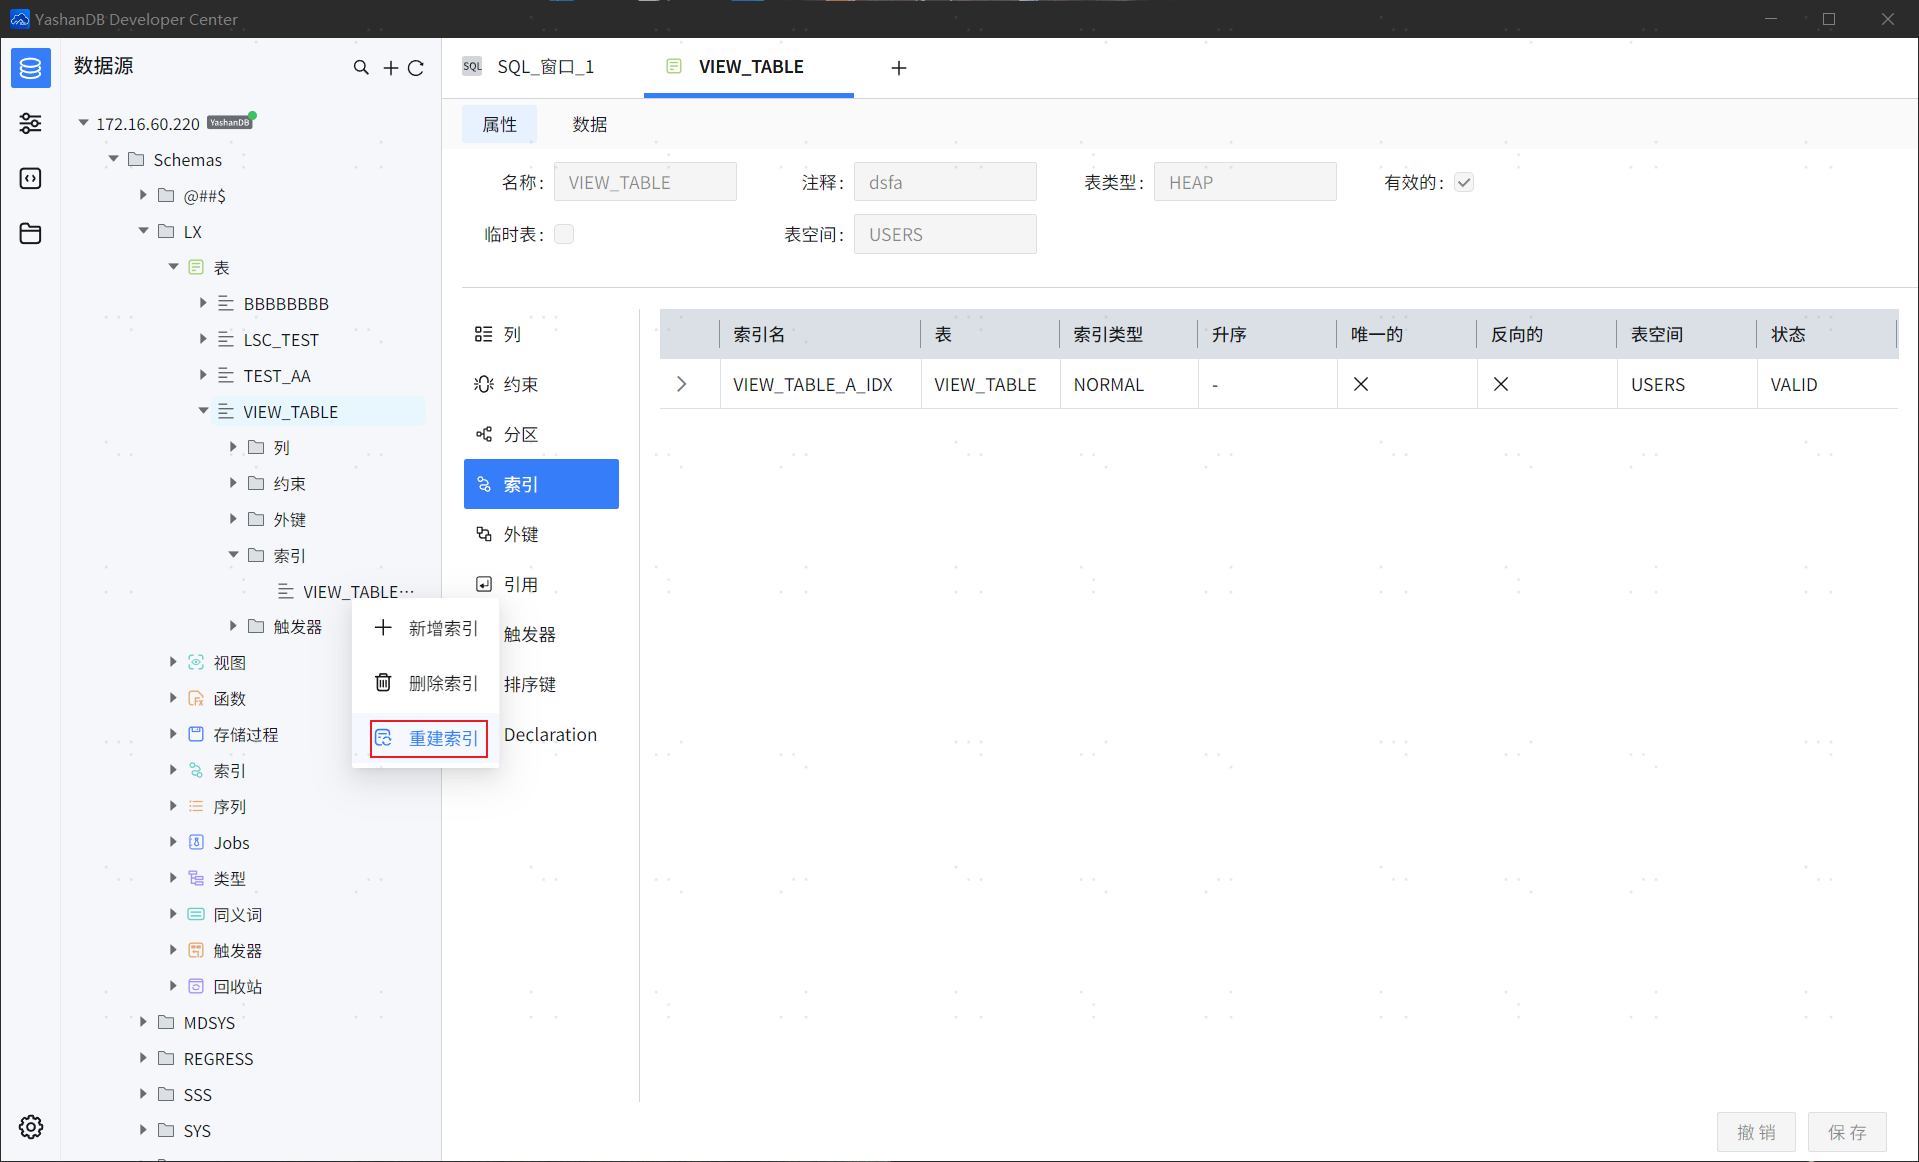Collapse the Schemas tree node
Image resolution: width=1919 pixels, height=1162 pixels.
click(x=114, y=159)
